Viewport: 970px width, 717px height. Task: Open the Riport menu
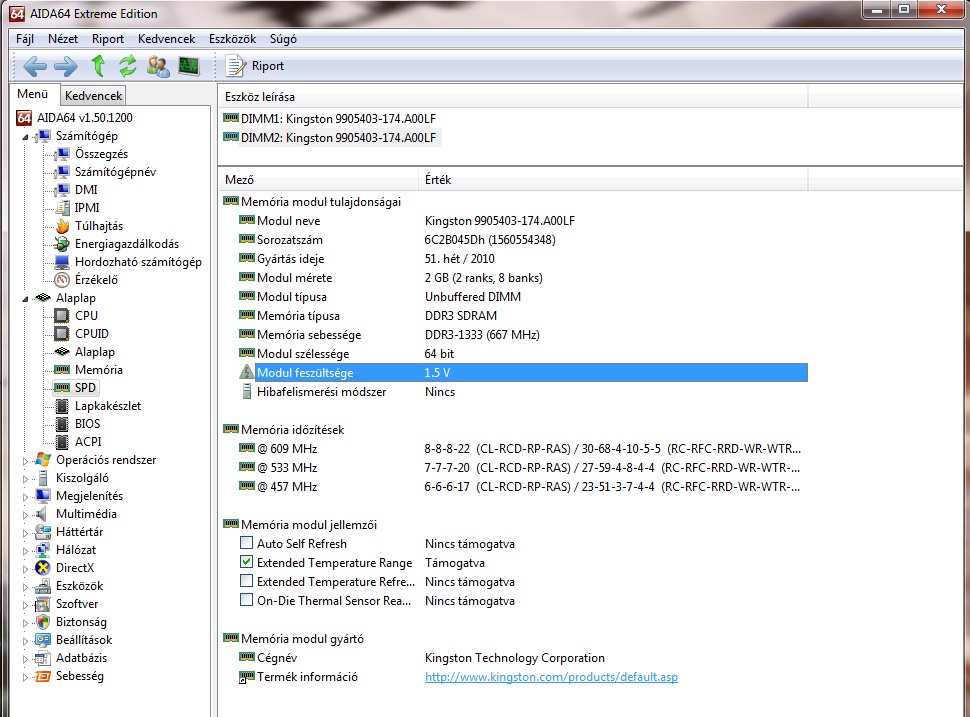(108, 38)
